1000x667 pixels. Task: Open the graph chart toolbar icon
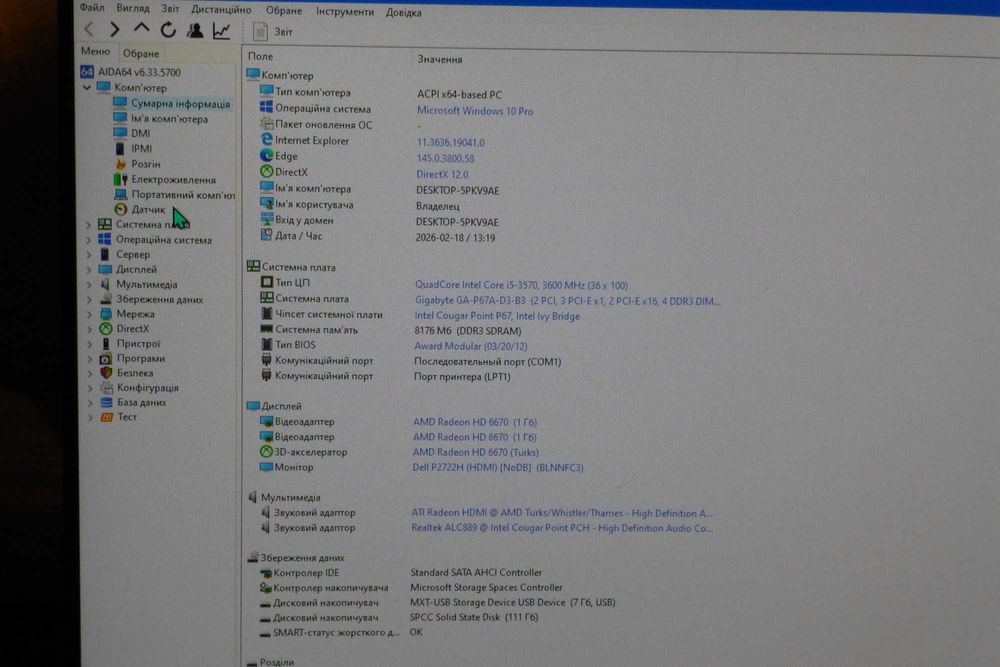[221, 31]
